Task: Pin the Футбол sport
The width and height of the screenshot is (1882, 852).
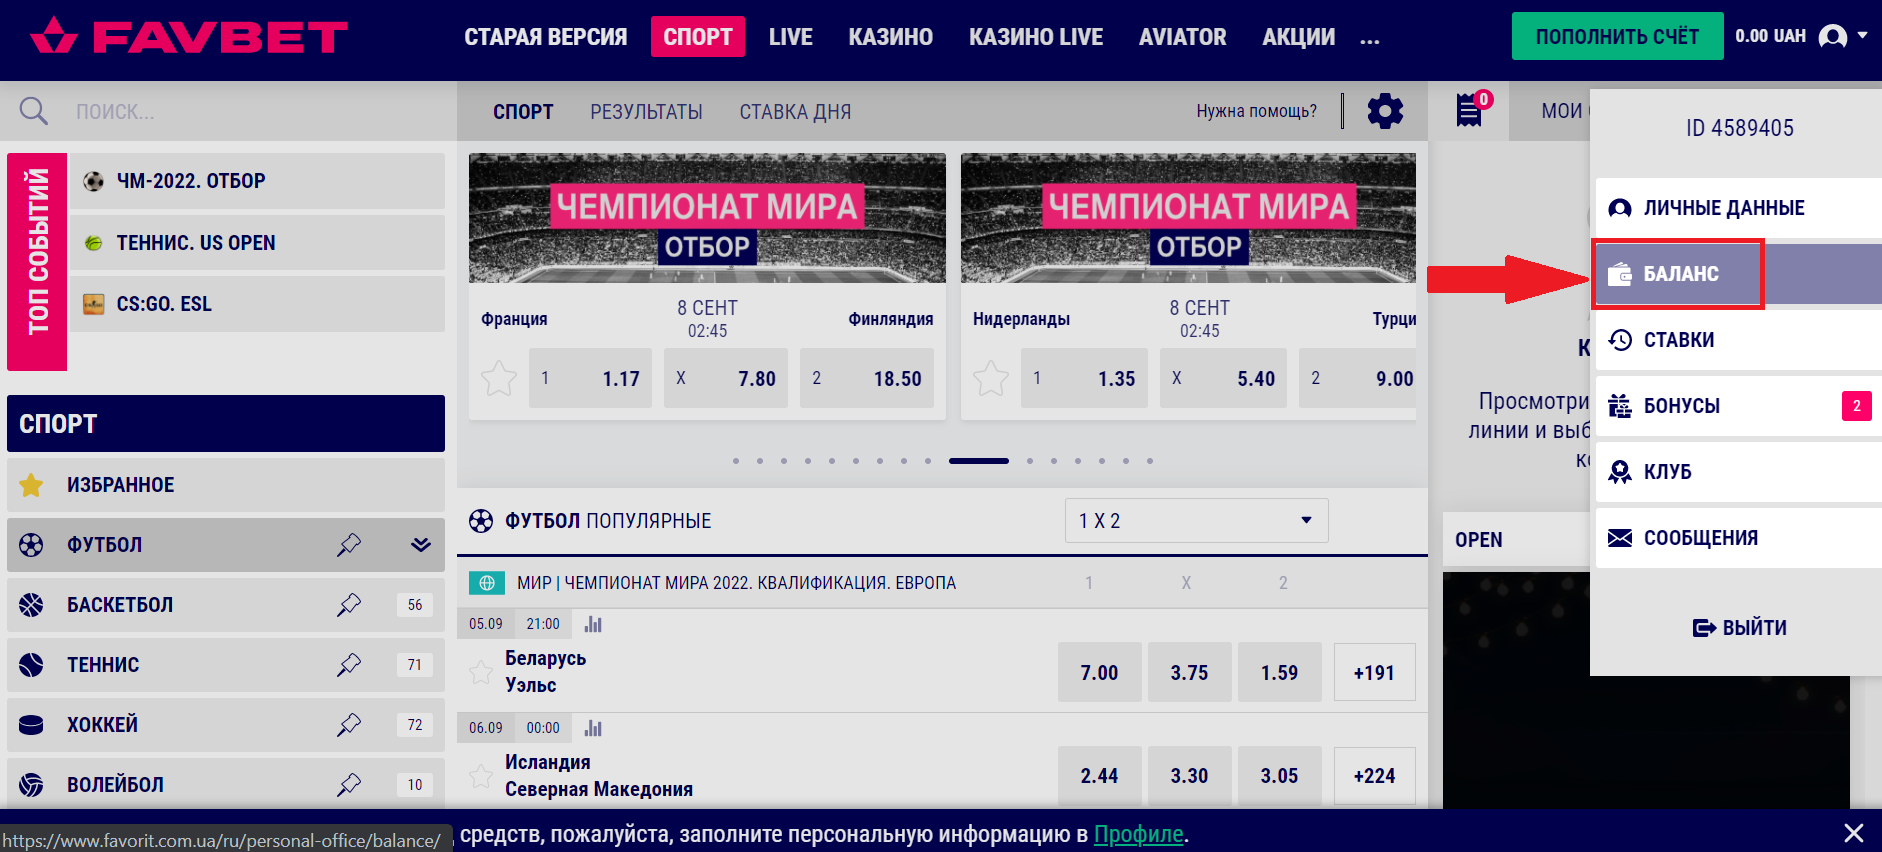Action: 348,545
